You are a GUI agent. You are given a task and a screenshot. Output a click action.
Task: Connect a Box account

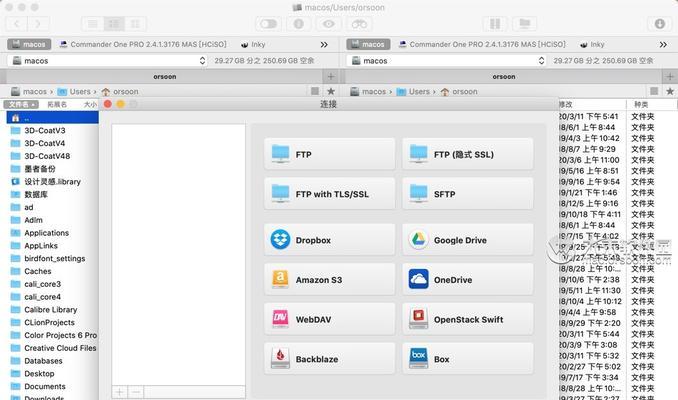coord(467,359)
